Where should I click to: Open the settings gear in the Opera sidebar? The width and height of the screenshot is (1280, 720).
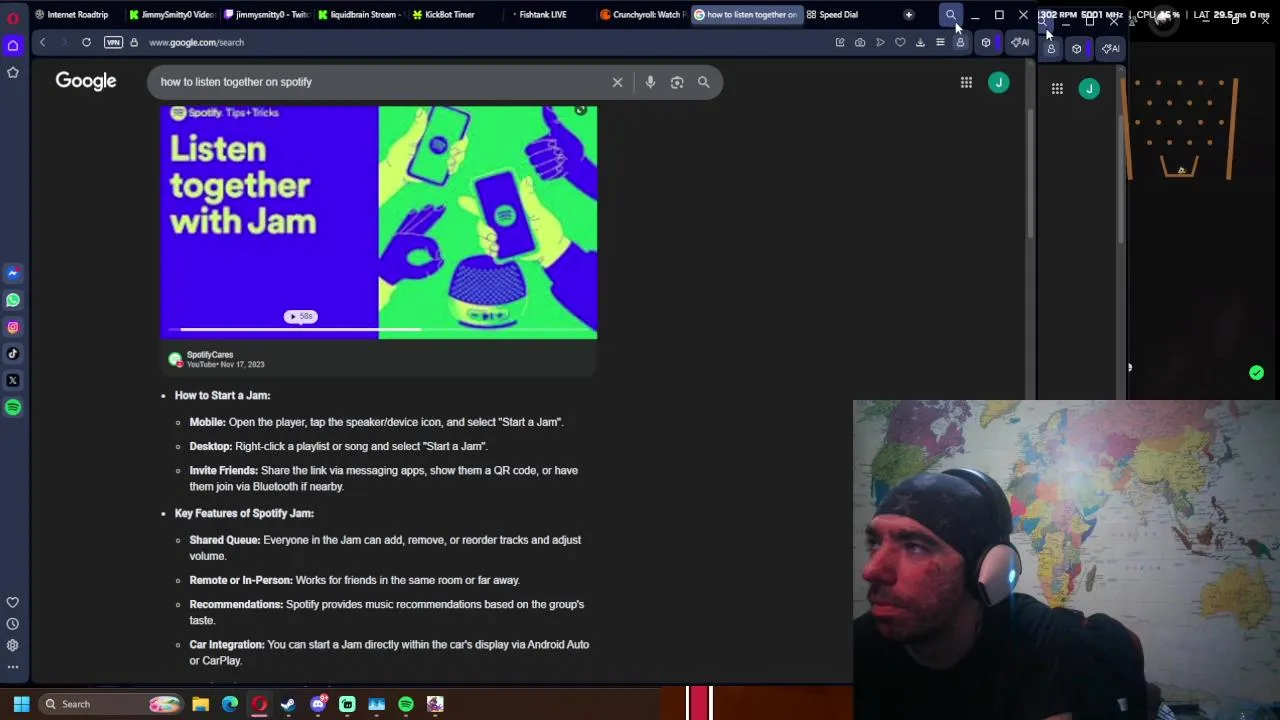coord(13,645)
